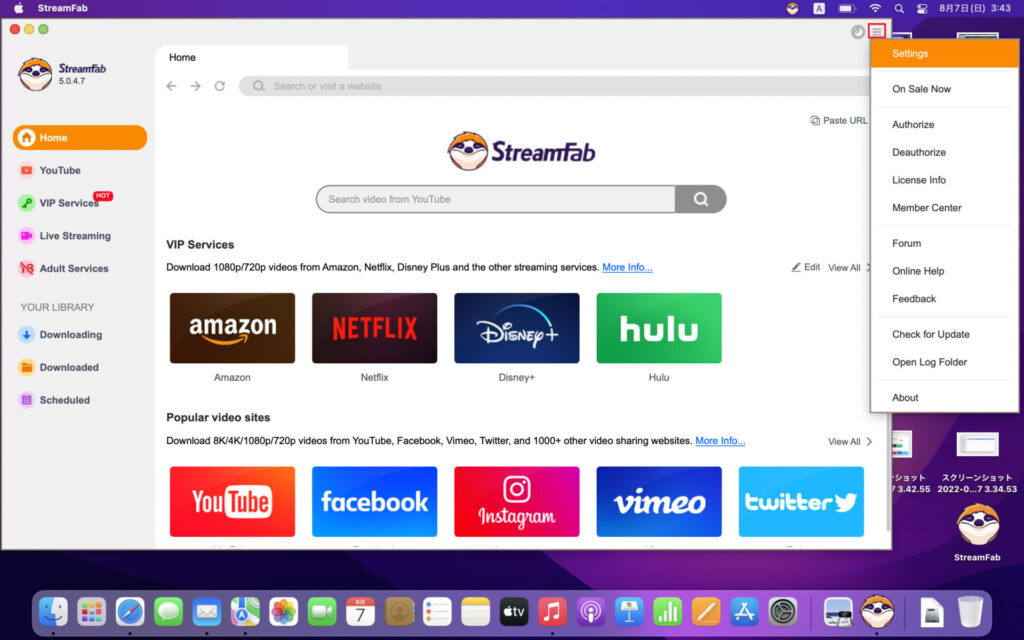Open the More Info link for VIP Services
This screenshot has height=640, width=1024.
(627, 267)
